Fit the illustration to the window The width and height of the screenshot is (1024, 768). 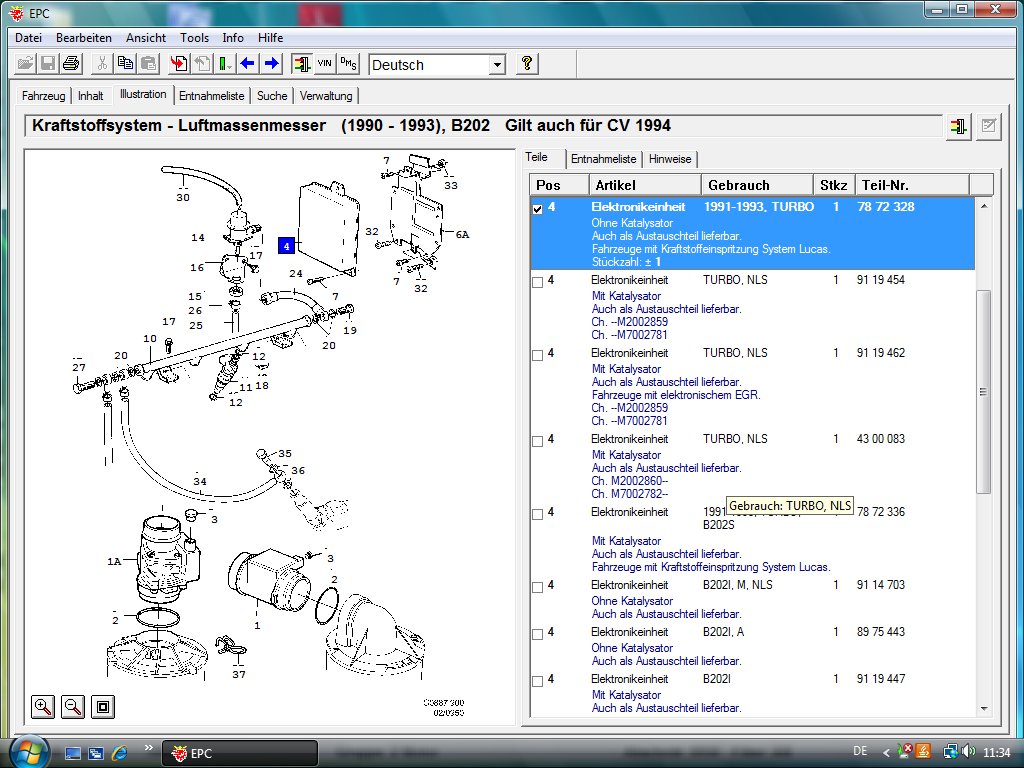(x=103, y=706)
